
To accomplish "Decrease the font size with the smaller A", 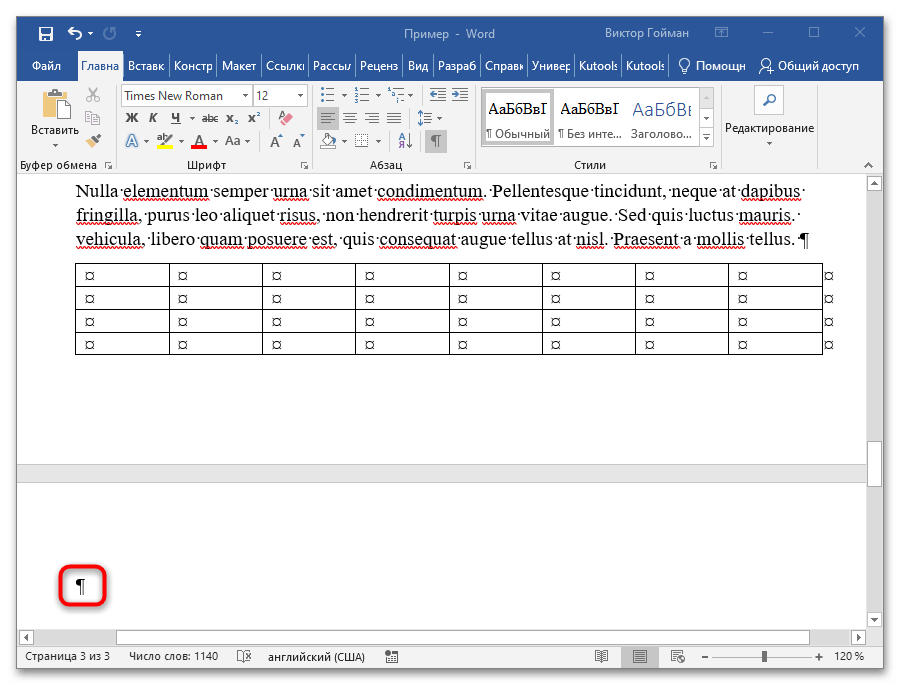I will tap(298, 141).
